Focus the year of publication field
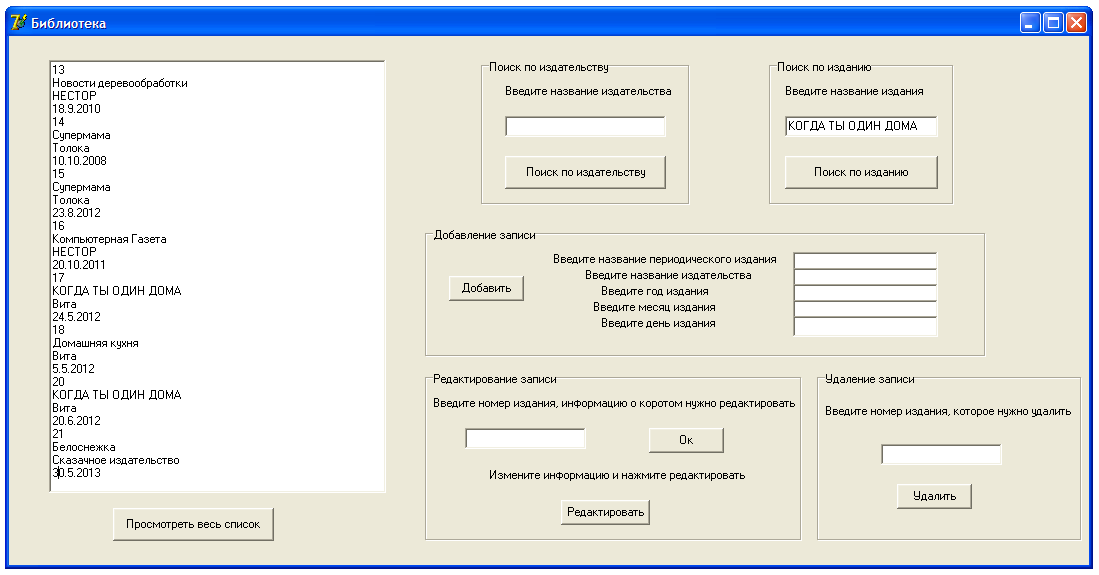 [x=865, y=292]
